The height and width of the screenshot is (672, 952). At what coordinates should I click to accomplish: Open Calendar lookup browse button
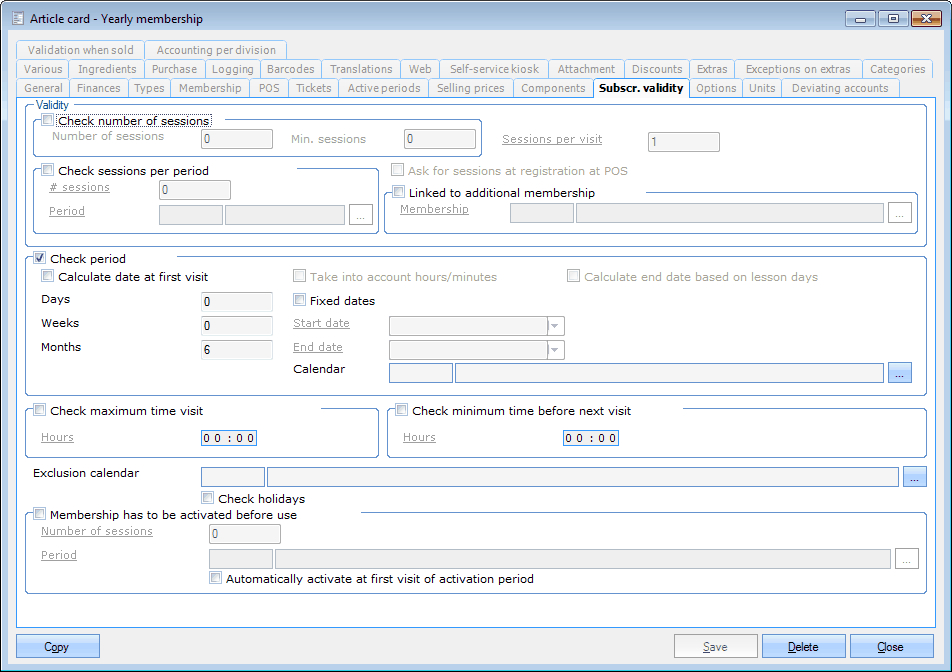[x=899, y=373]
